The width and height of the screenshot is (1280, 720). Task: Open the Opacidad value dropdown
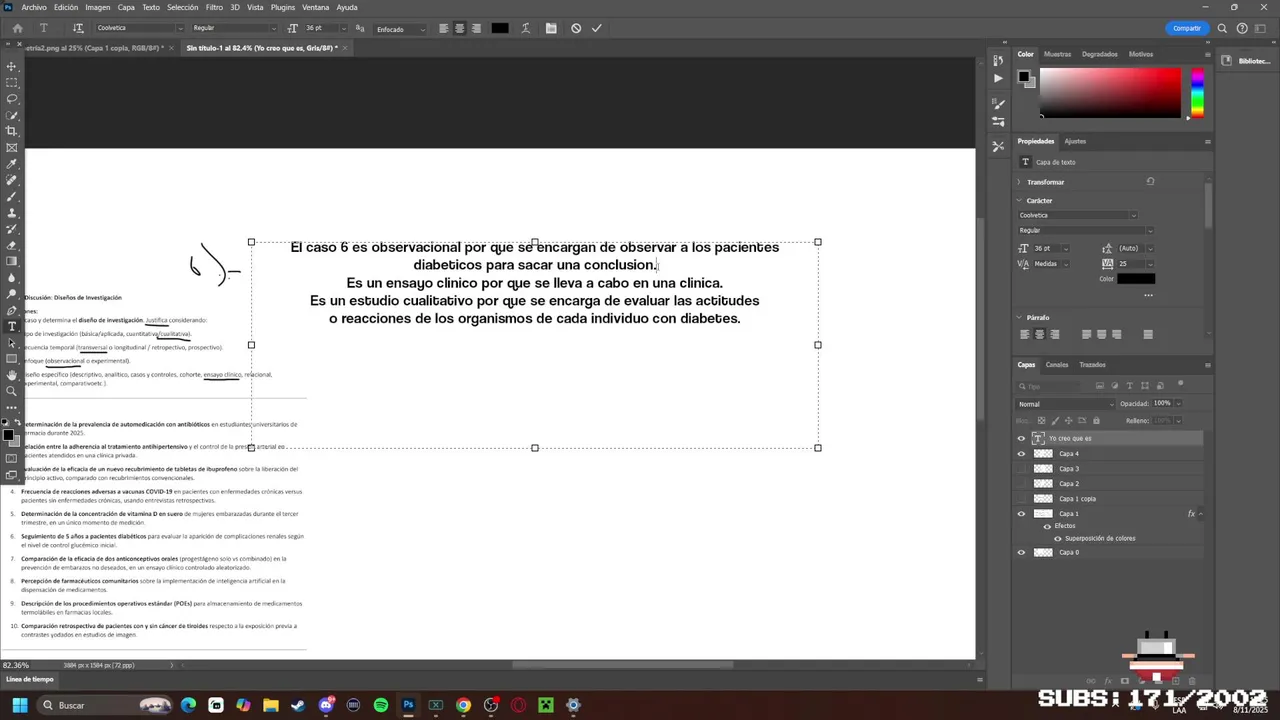pos(1178,403)
